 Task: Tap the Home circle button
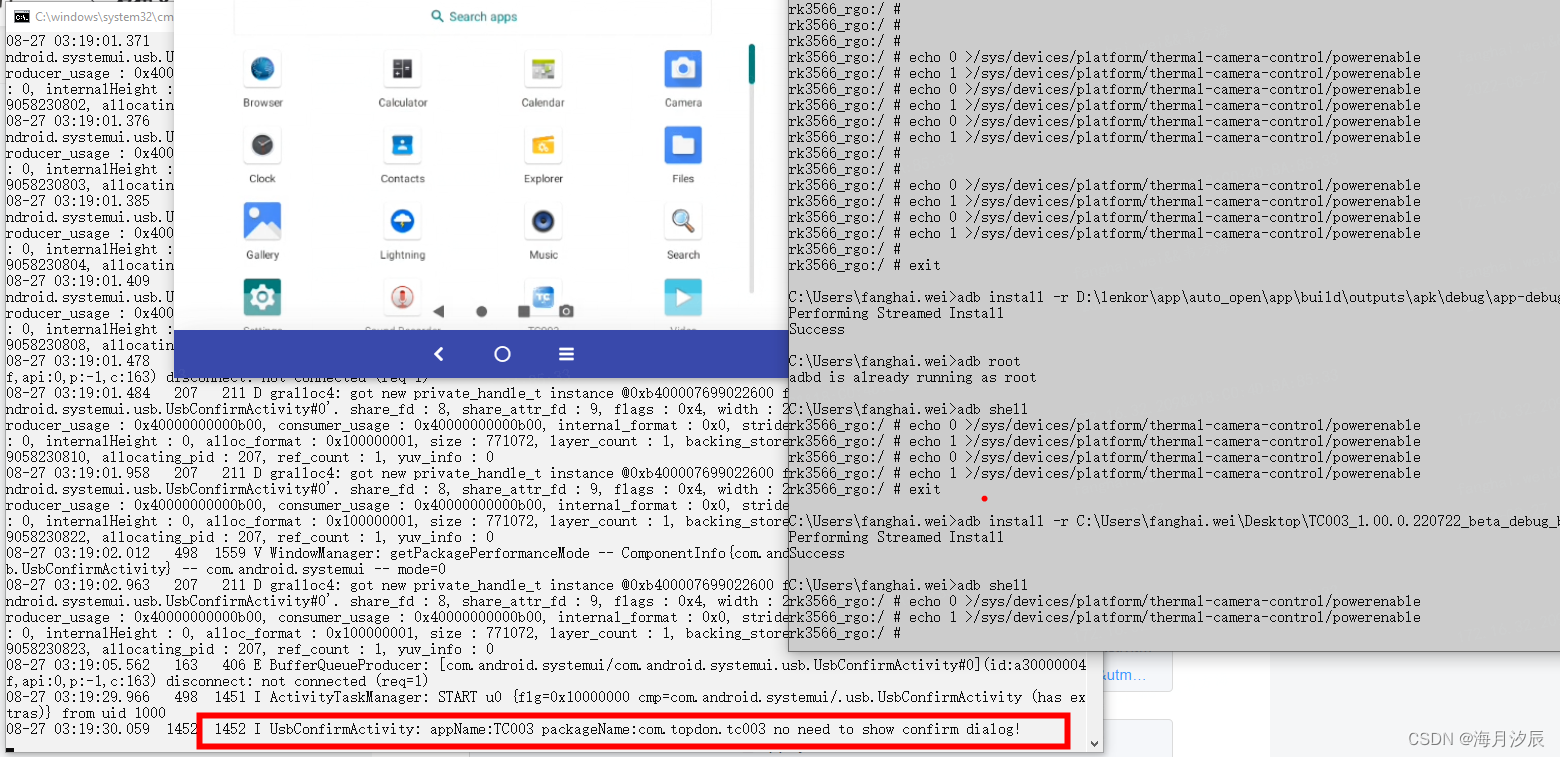coord(502,353)
